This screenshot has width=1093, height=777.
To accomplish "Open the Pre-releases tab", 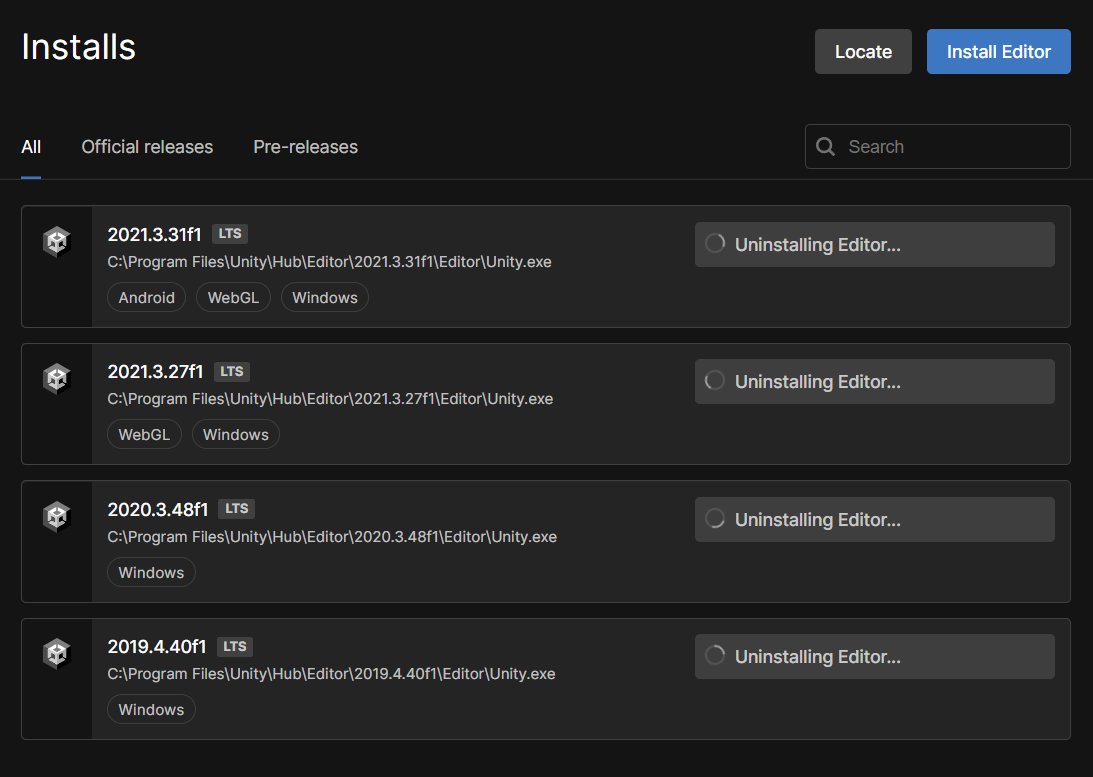I will click(305, 147).
